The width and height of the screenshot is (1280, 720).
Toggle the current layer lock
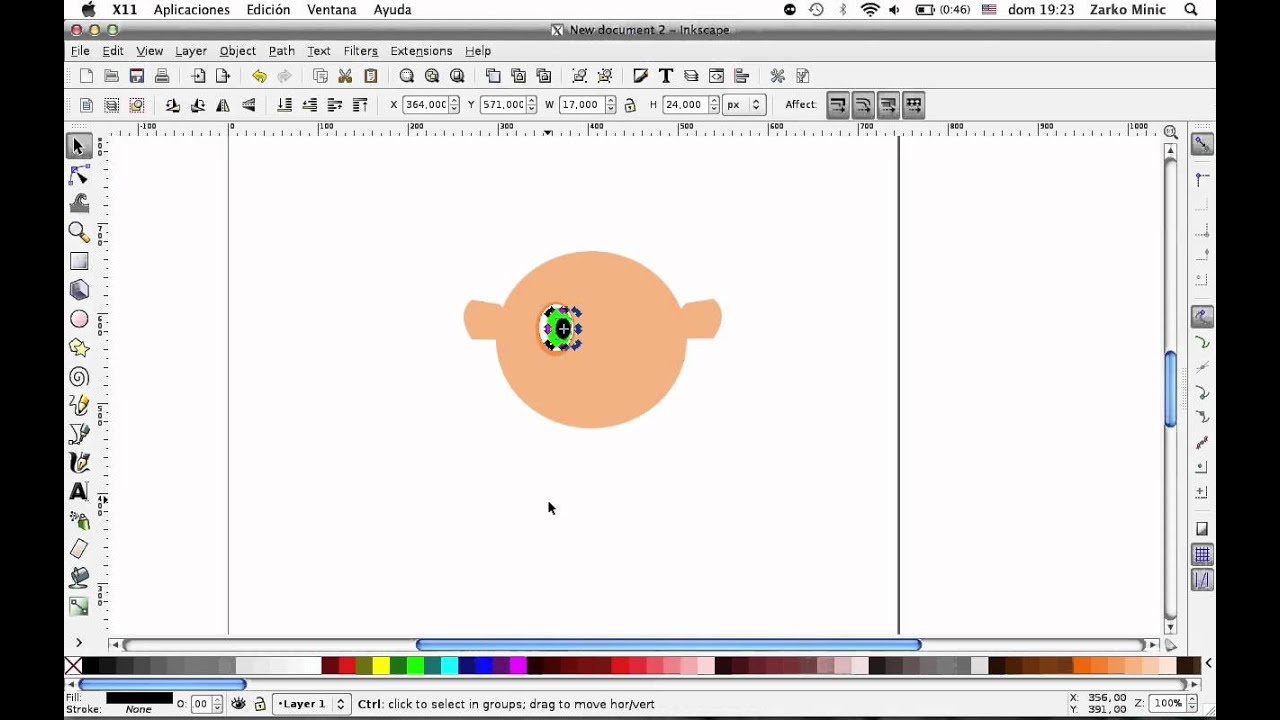click(x=260, y=704)
